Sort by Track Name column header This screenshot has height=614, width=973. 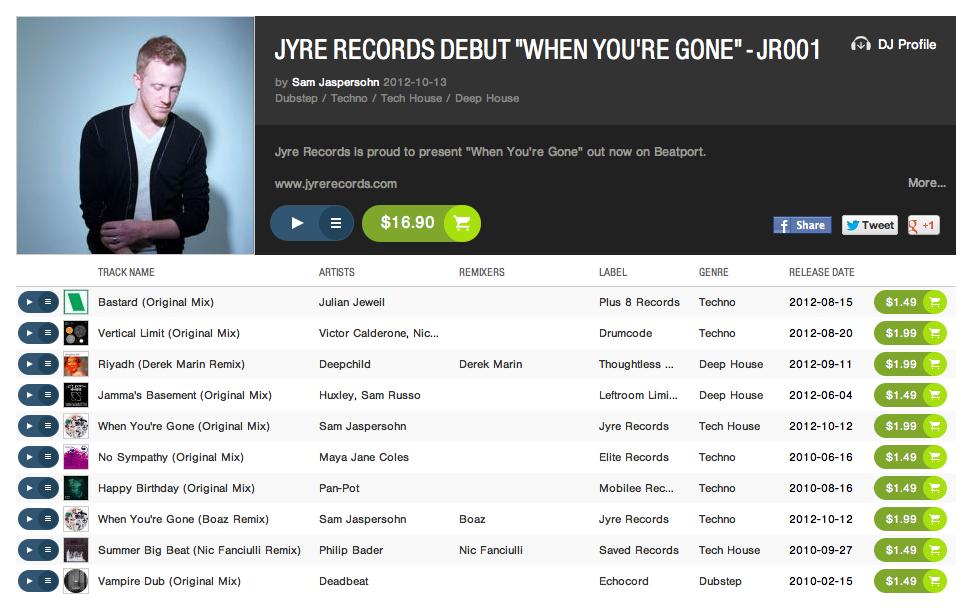(x=126, y=272)
